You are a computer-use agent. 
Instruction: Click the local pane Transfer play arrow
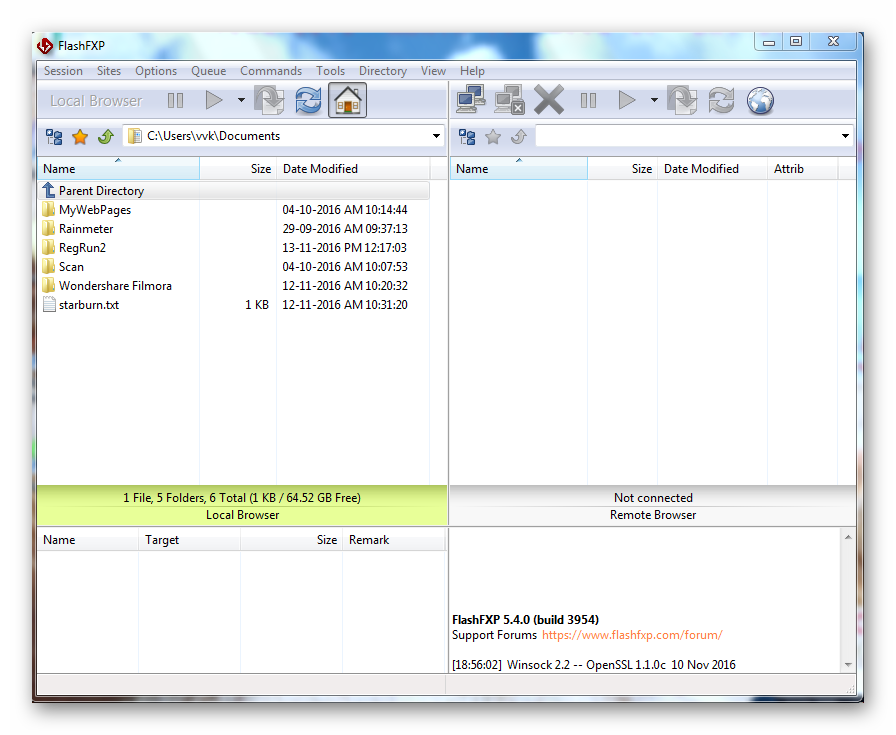point(214,100)
